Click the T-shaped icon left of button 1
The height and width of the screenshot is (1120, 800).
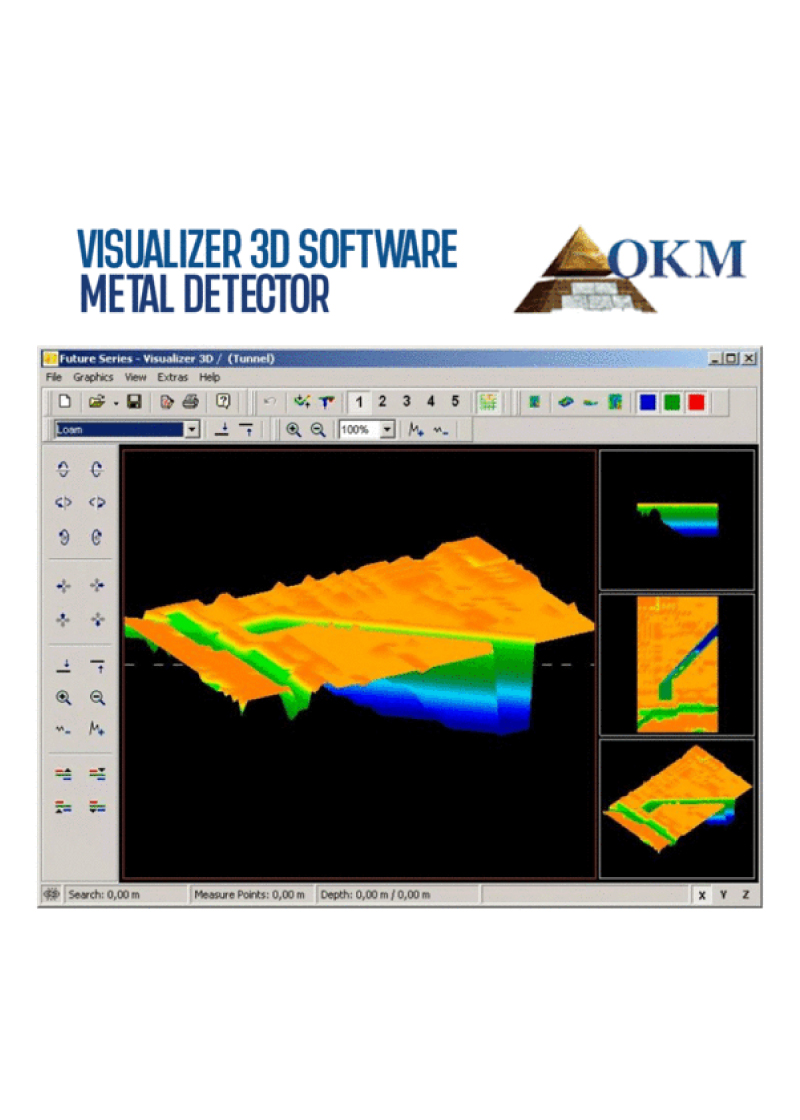pos(326,401)
